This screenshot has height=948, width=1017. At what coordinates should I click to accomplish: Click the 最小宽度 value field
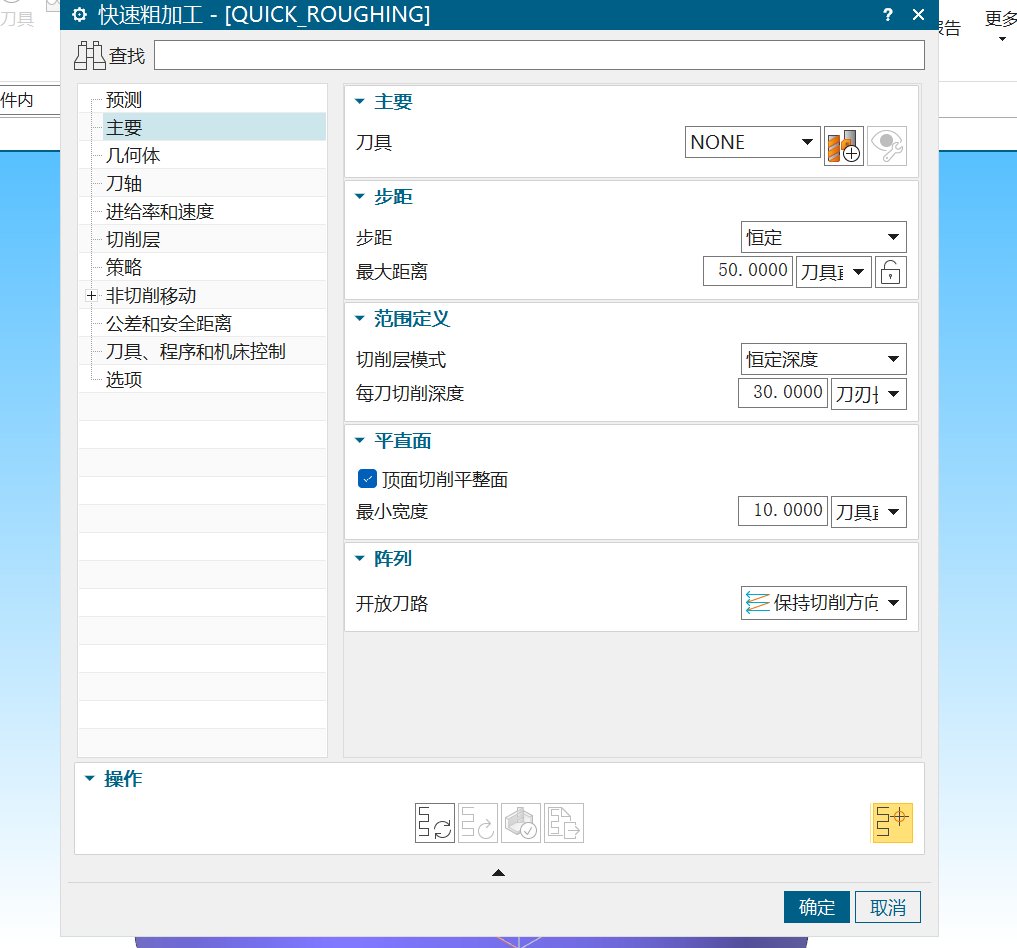pyautogui.click(x=783, y=510)
